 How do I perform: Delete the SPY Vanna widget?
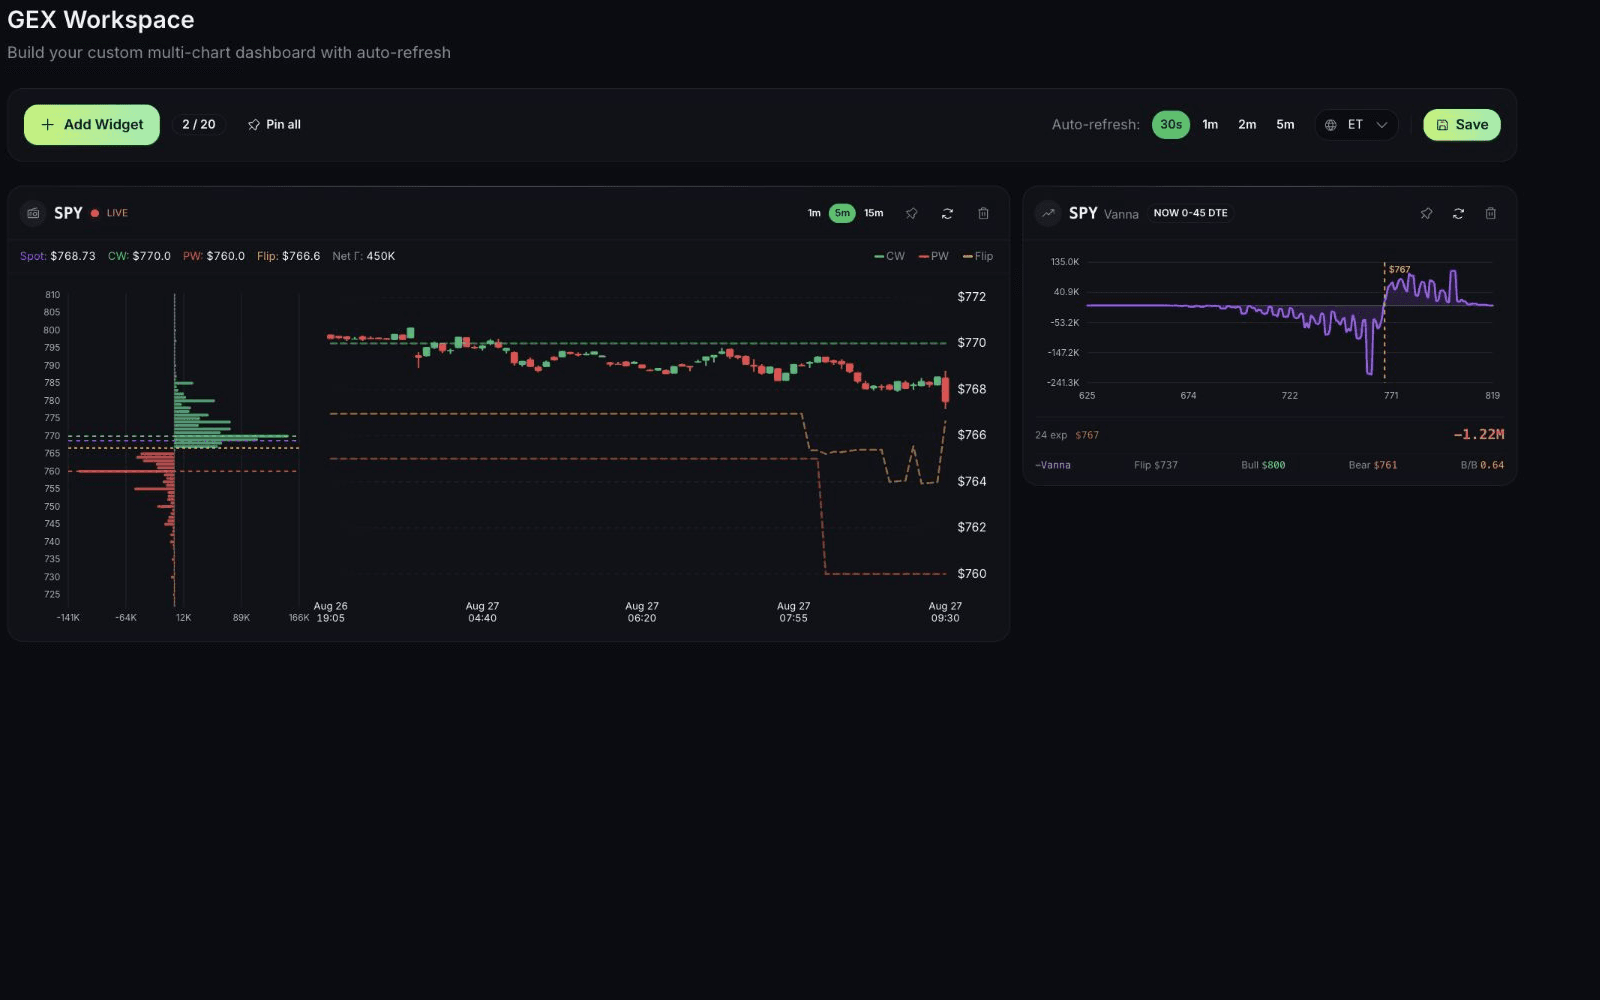[x=1490, y=213]
